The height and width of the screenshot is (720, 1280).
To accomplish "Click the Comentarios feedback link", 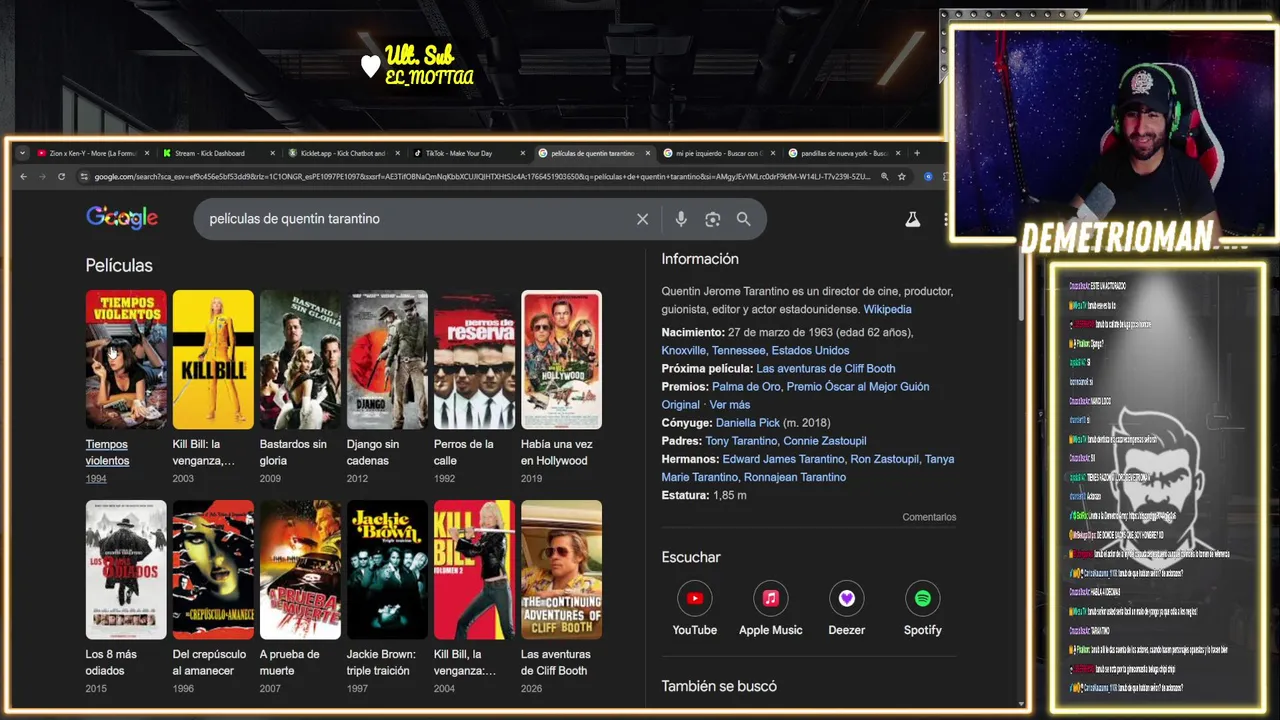I will click(929, 517).
